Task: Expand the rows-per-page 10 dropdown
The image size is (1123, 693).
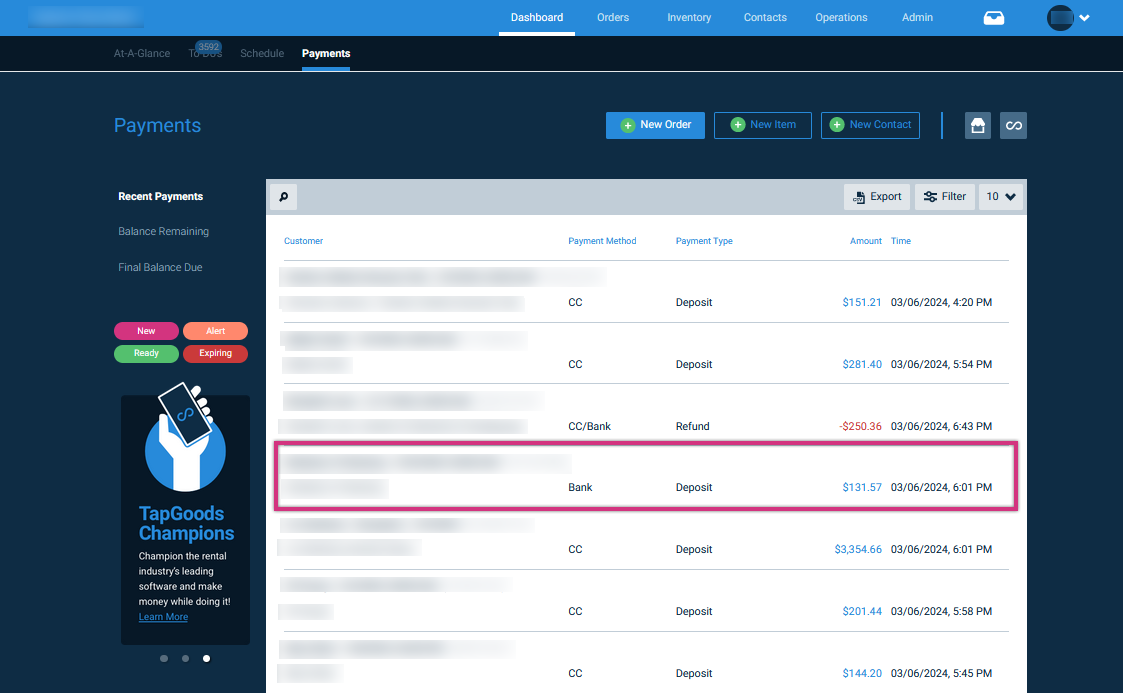Action: [x=1001, y=197]
